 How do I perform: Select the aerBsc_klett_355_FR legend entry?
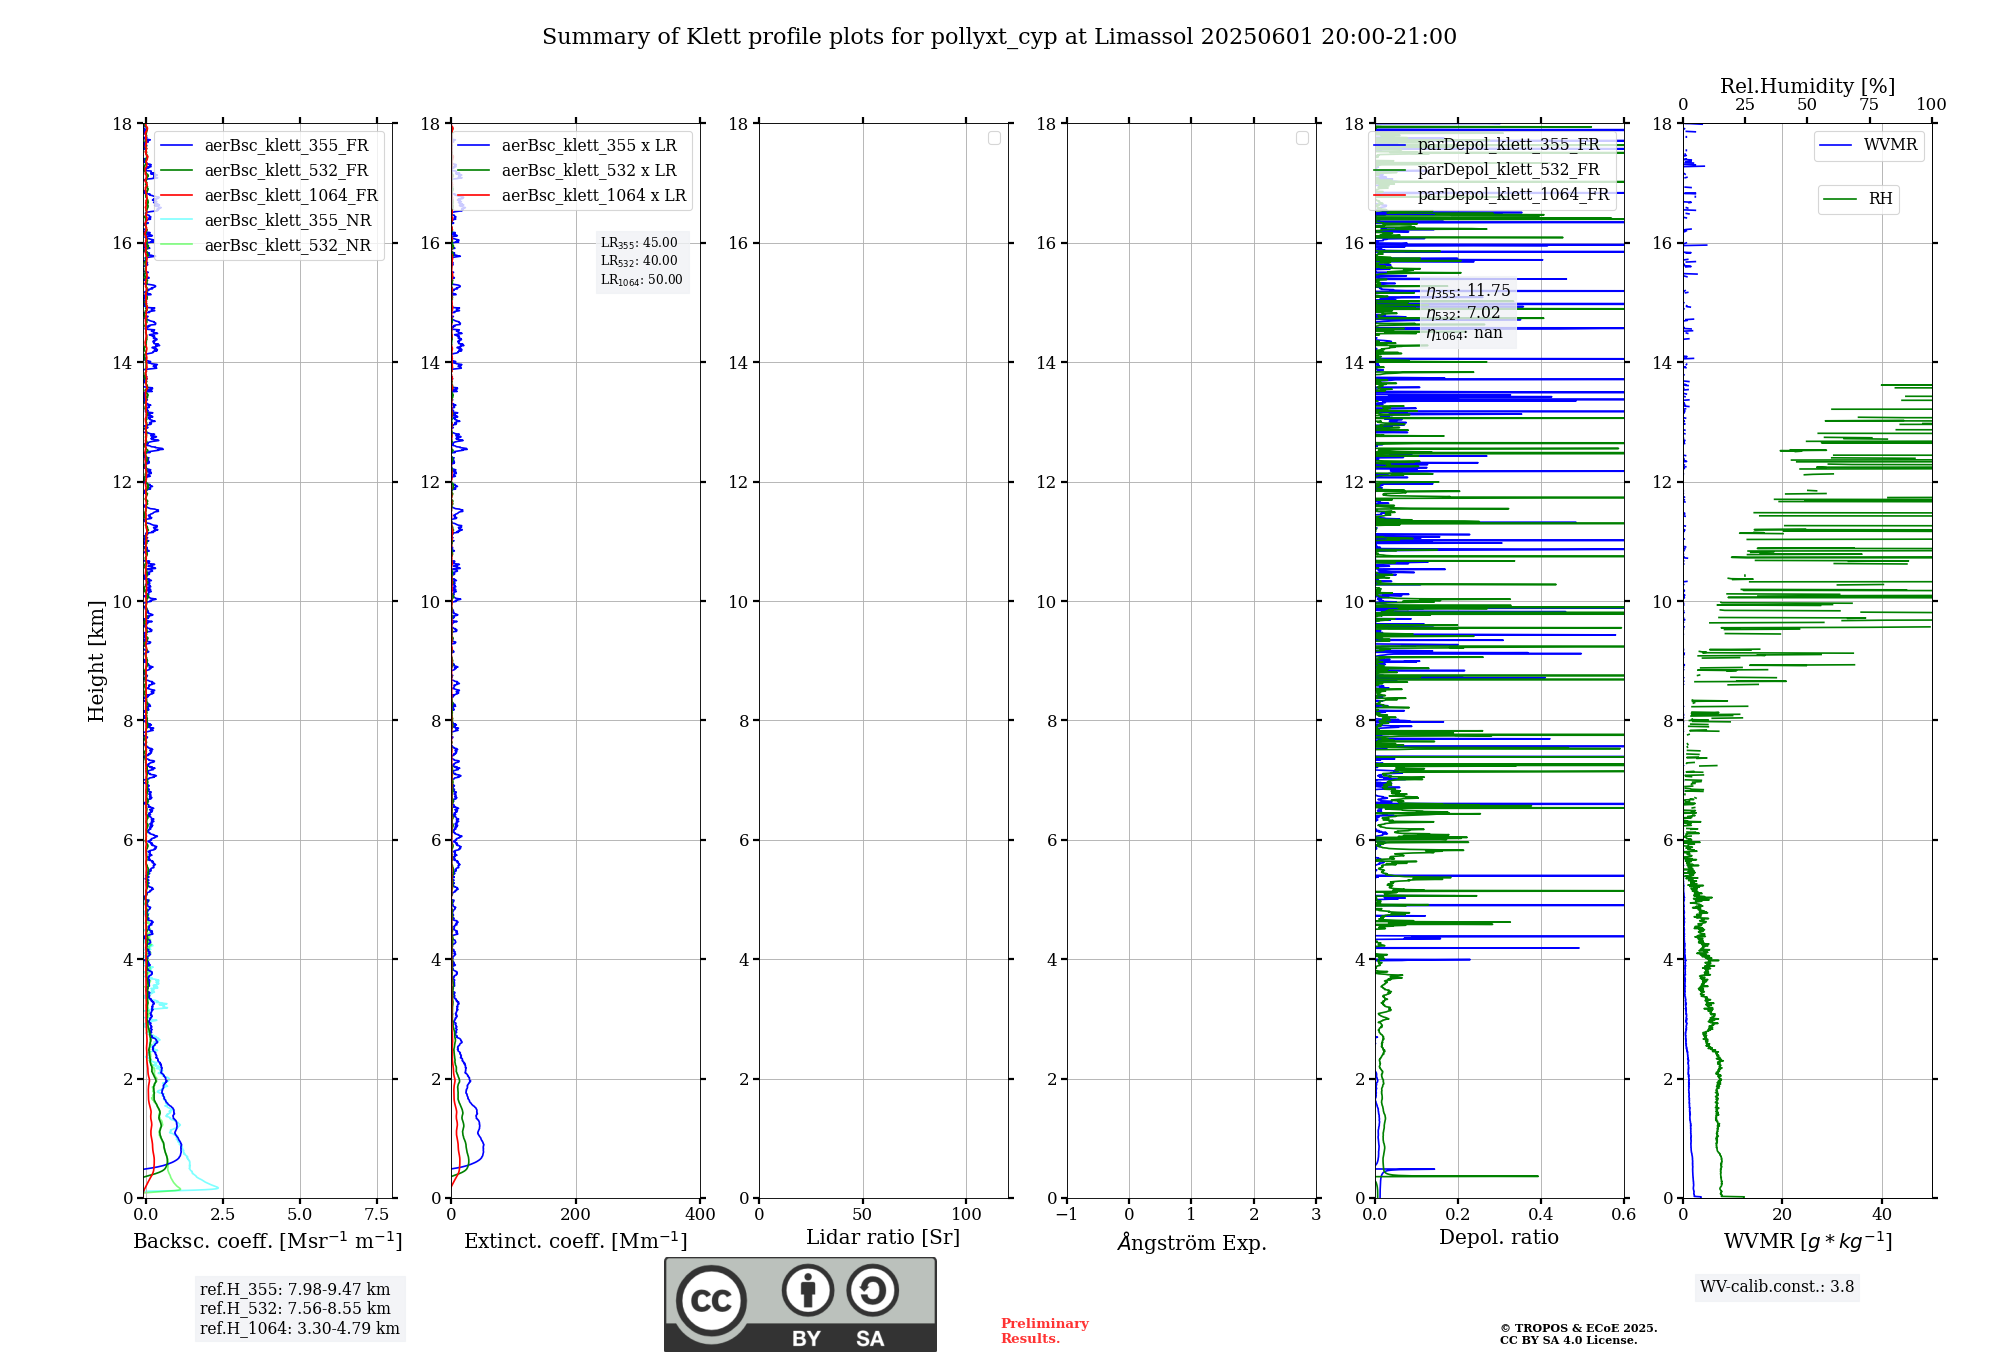[x=268, y=146]
